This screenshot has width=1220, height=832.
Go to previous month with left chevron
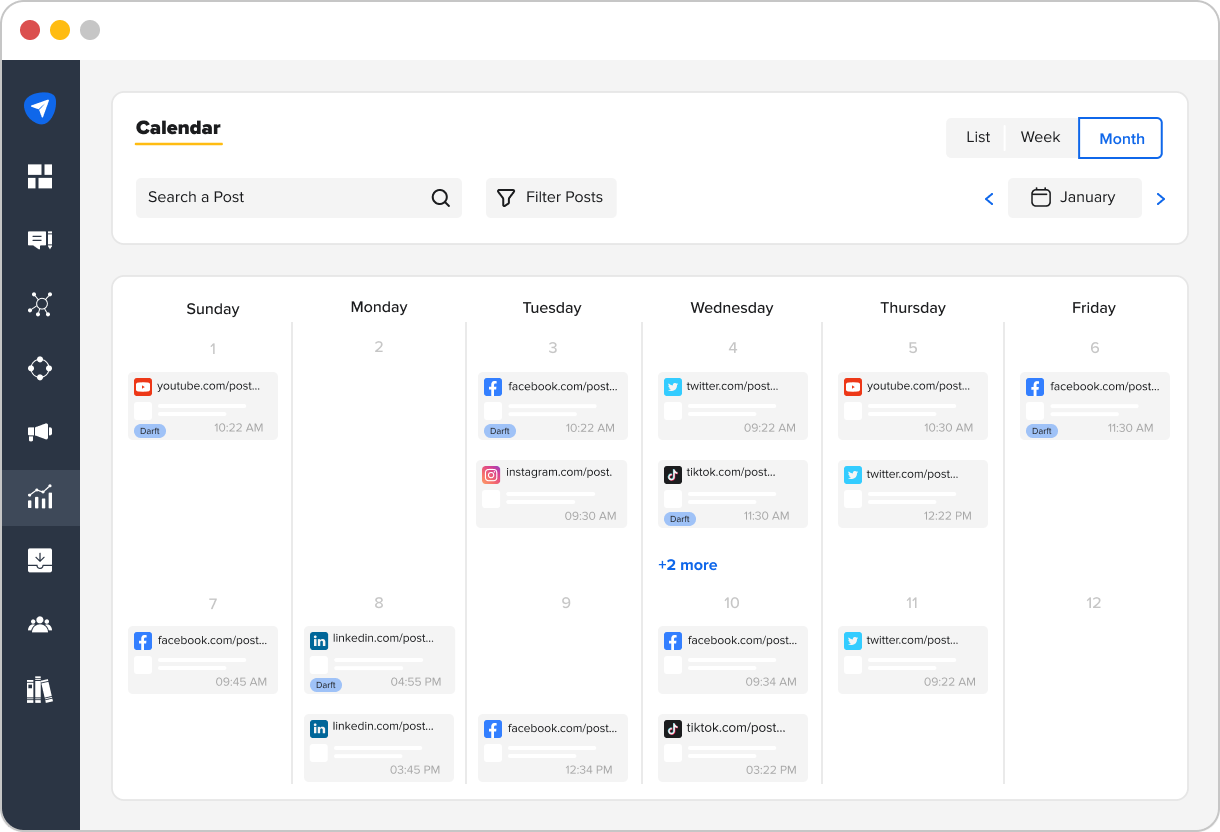click(989, 199)
